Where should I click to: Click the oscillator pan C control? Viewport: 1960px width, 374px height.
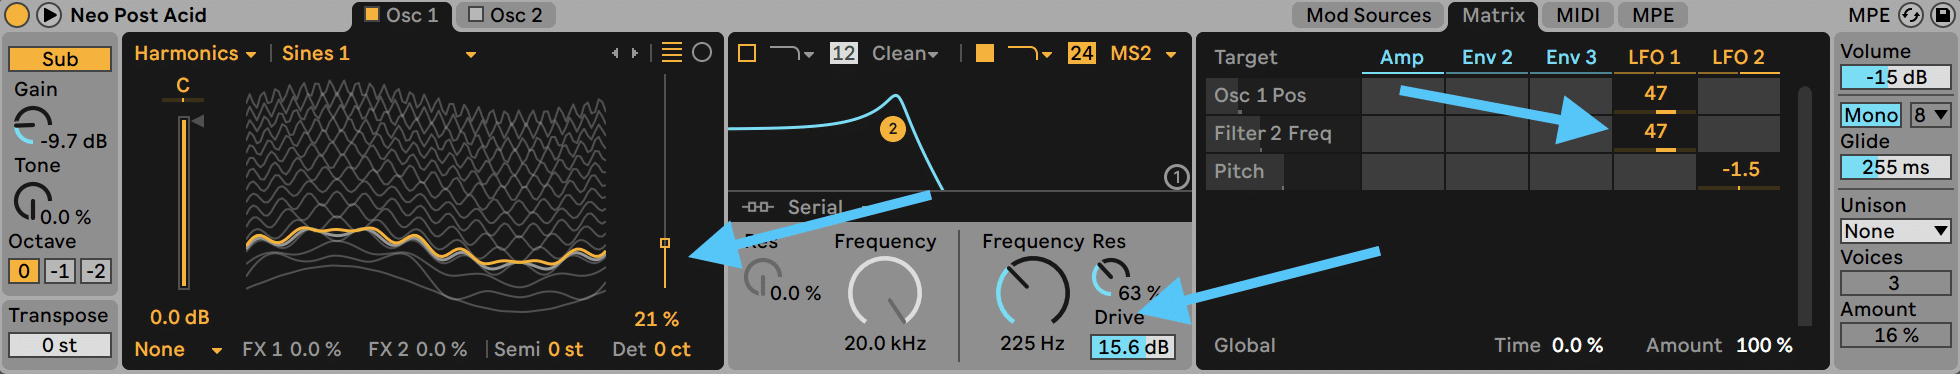(183, 88)
